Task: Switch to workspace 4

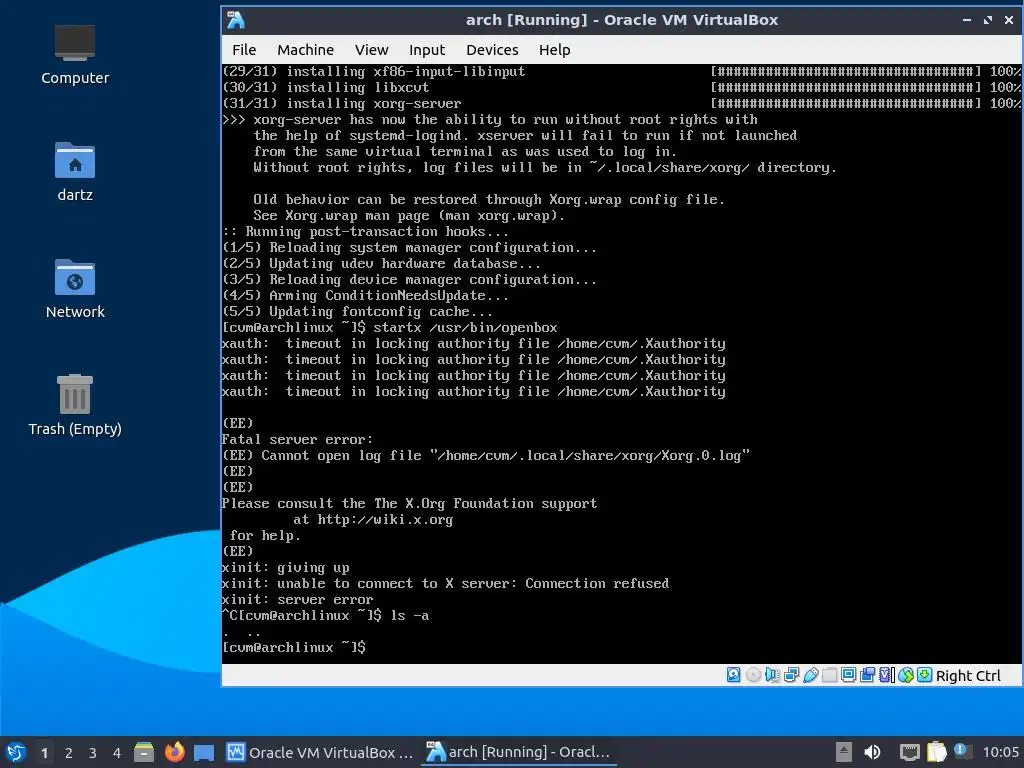Action: pyautogui.click(x=117, y=752)
